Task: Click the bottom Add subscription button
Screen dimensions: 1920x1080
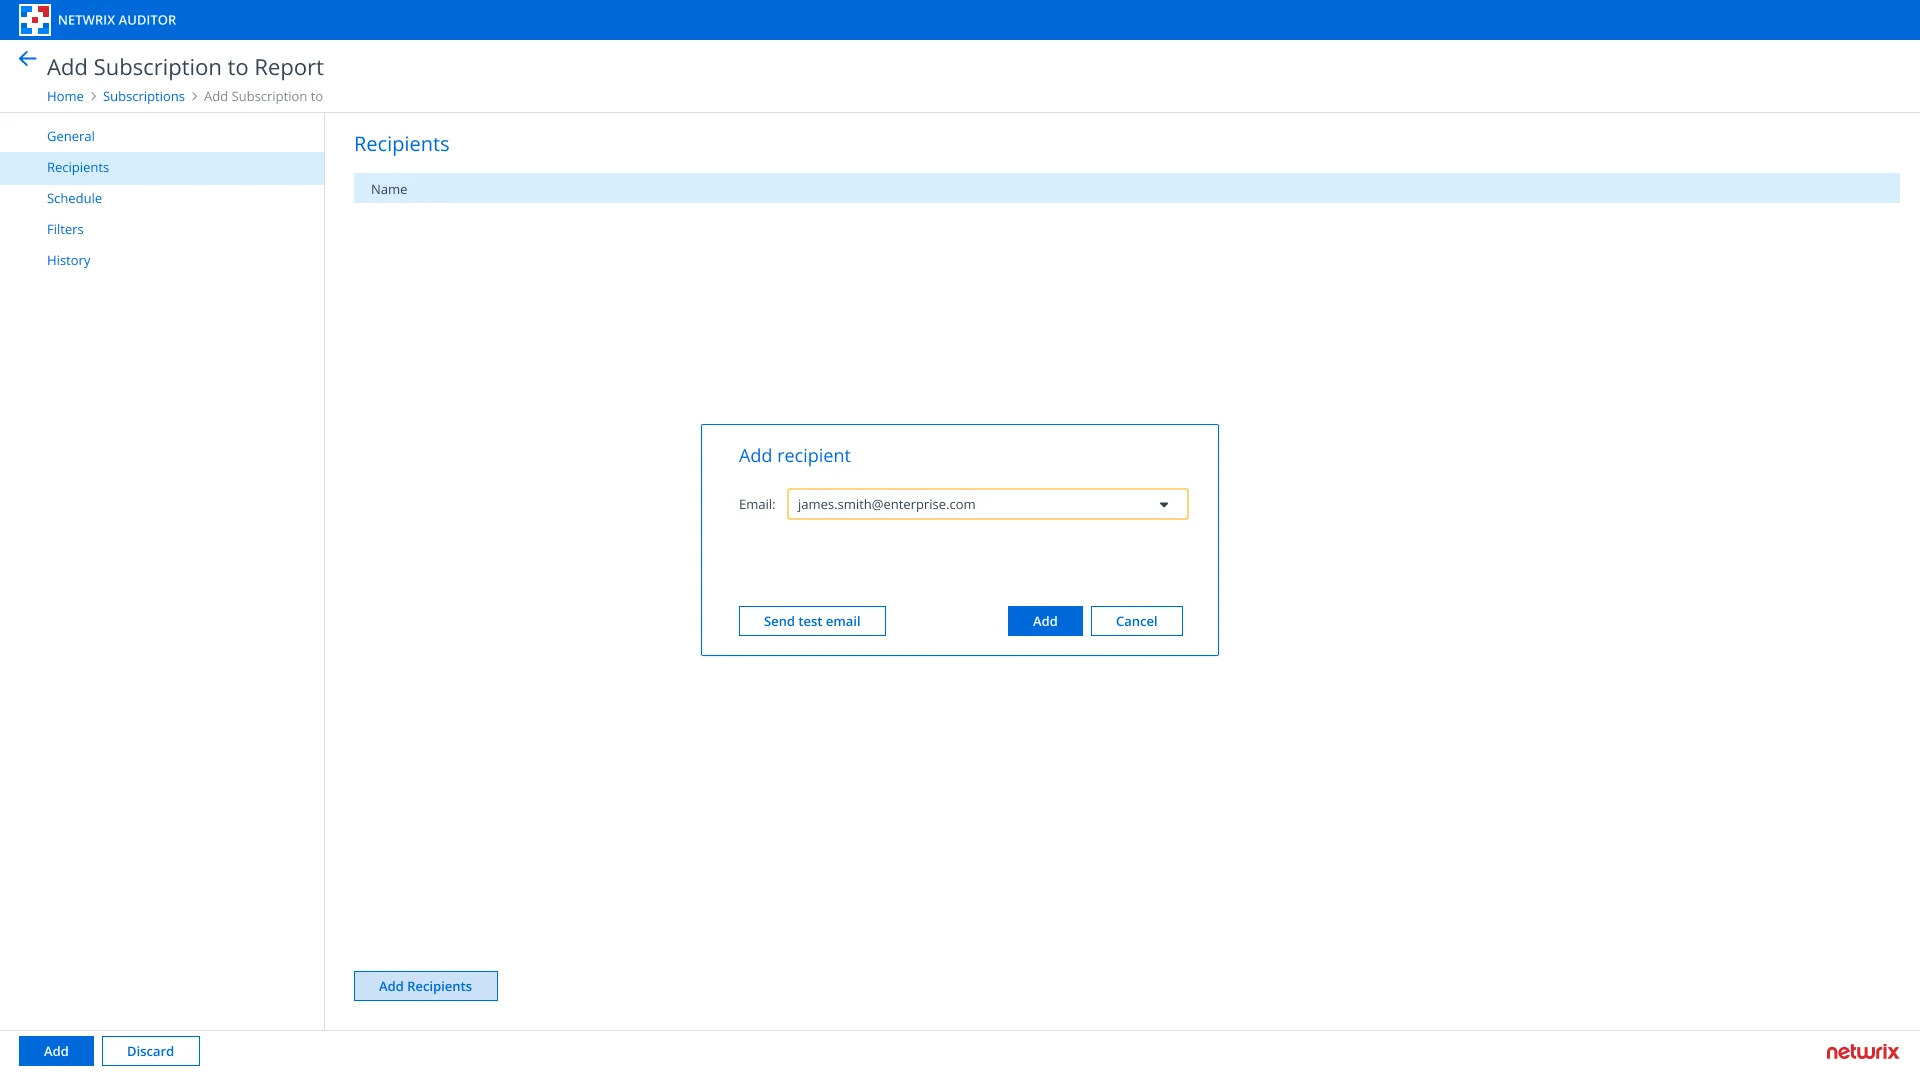Action: coord(56,1051)
